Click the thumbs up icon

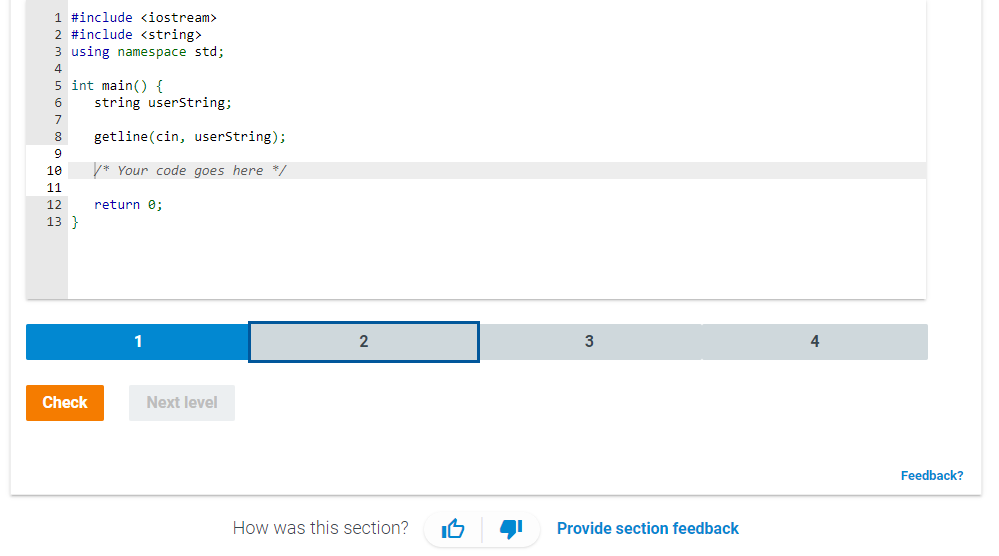coord(453,528)
